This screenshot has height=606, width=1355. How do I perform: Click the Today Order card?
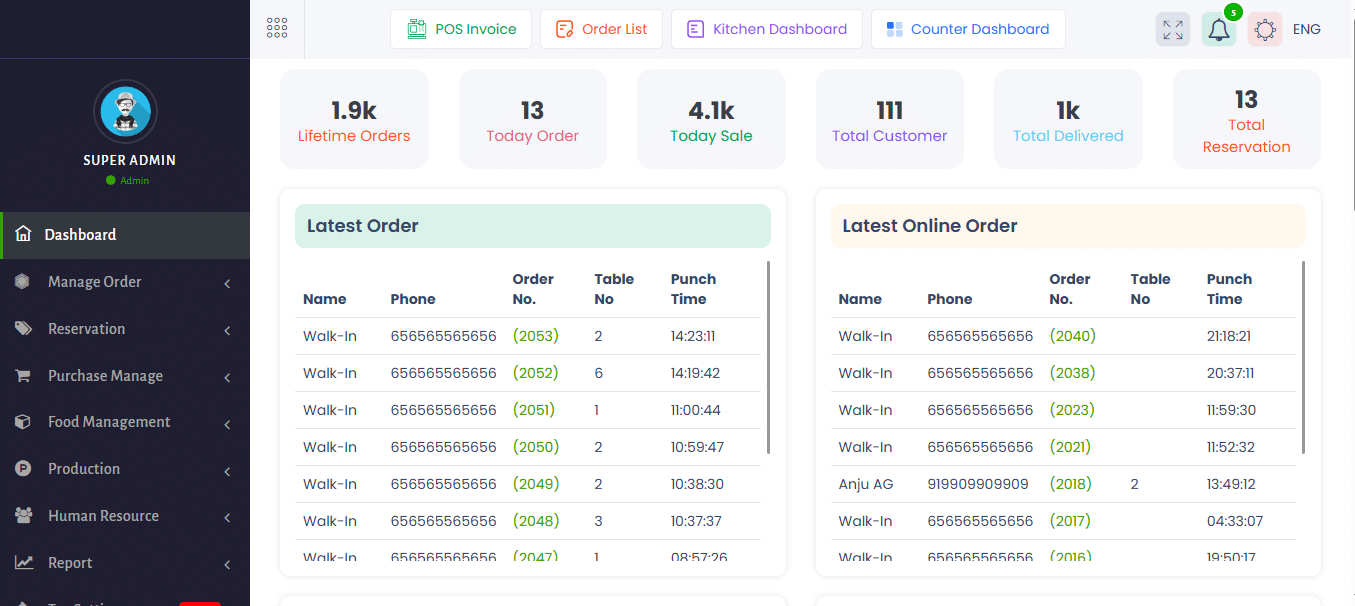[533, 119]
